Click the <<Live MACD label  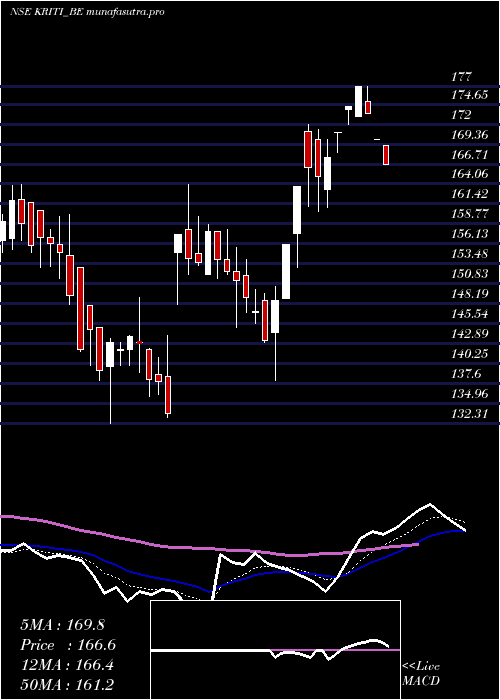point(421,673)
